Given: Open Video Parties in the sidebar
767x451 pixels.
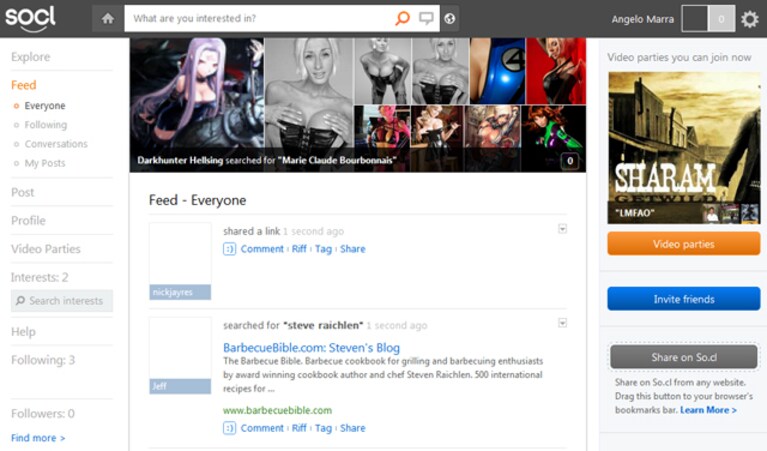Looking at the screenshot, I should [45, 249].
